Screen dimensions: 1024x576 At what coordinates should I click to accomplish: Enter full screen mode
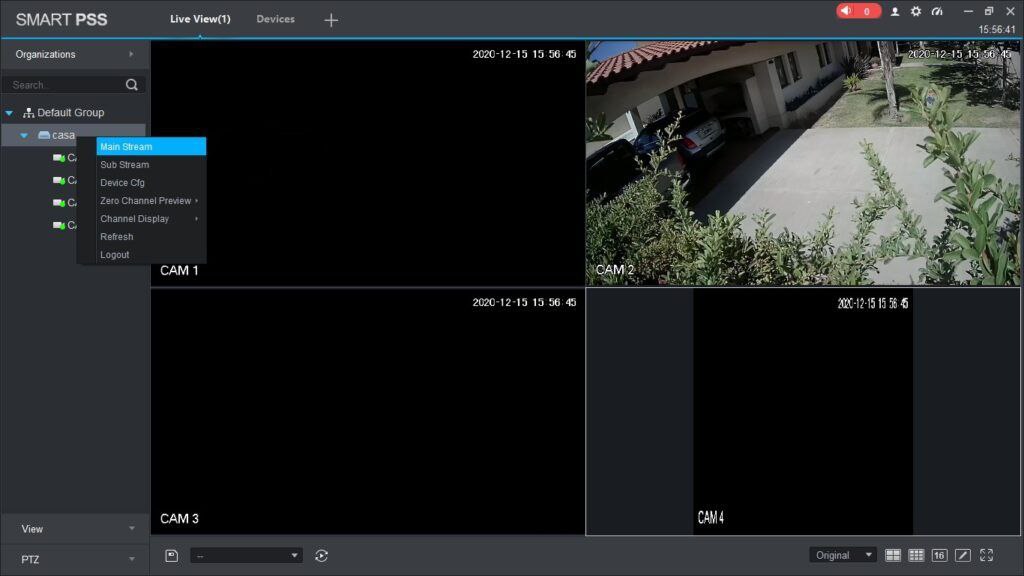click(x=987, y=555)
